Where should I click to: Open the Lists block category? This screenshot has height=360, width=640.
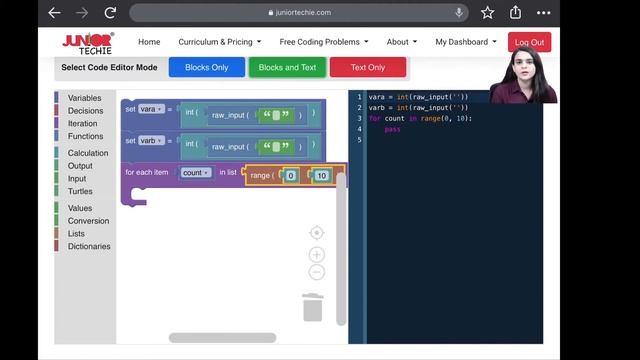(x=76, y=233)
